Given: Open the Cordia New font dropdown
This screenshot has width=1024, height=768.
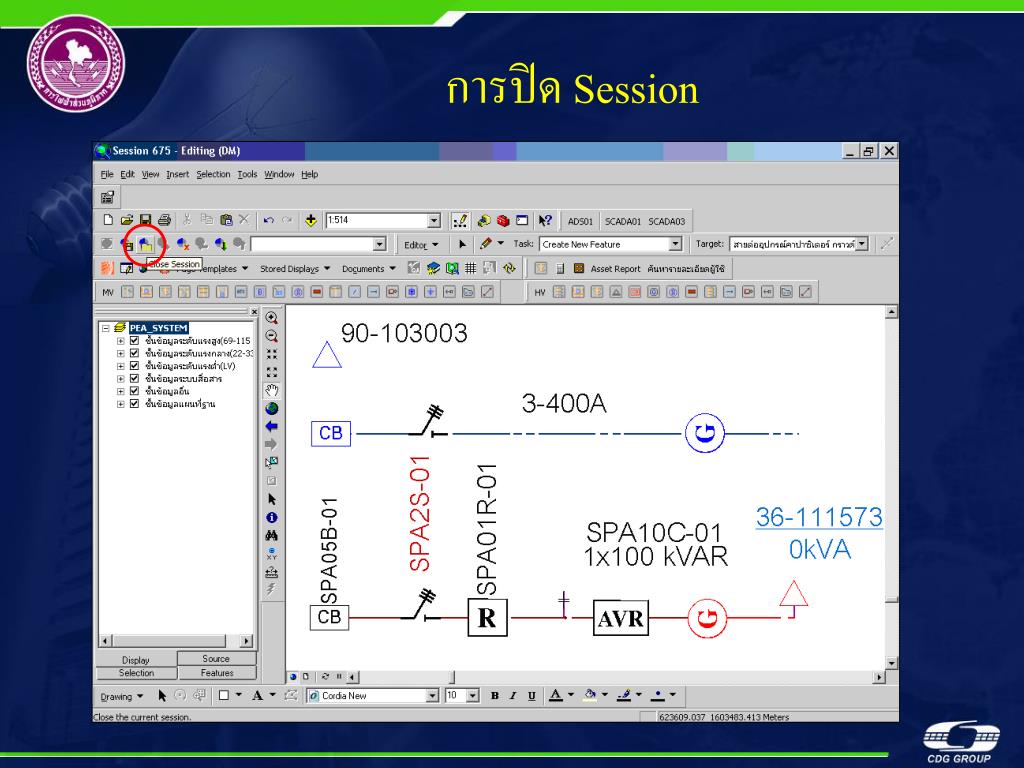Looking at the screenshot, I should pos(432,696).
